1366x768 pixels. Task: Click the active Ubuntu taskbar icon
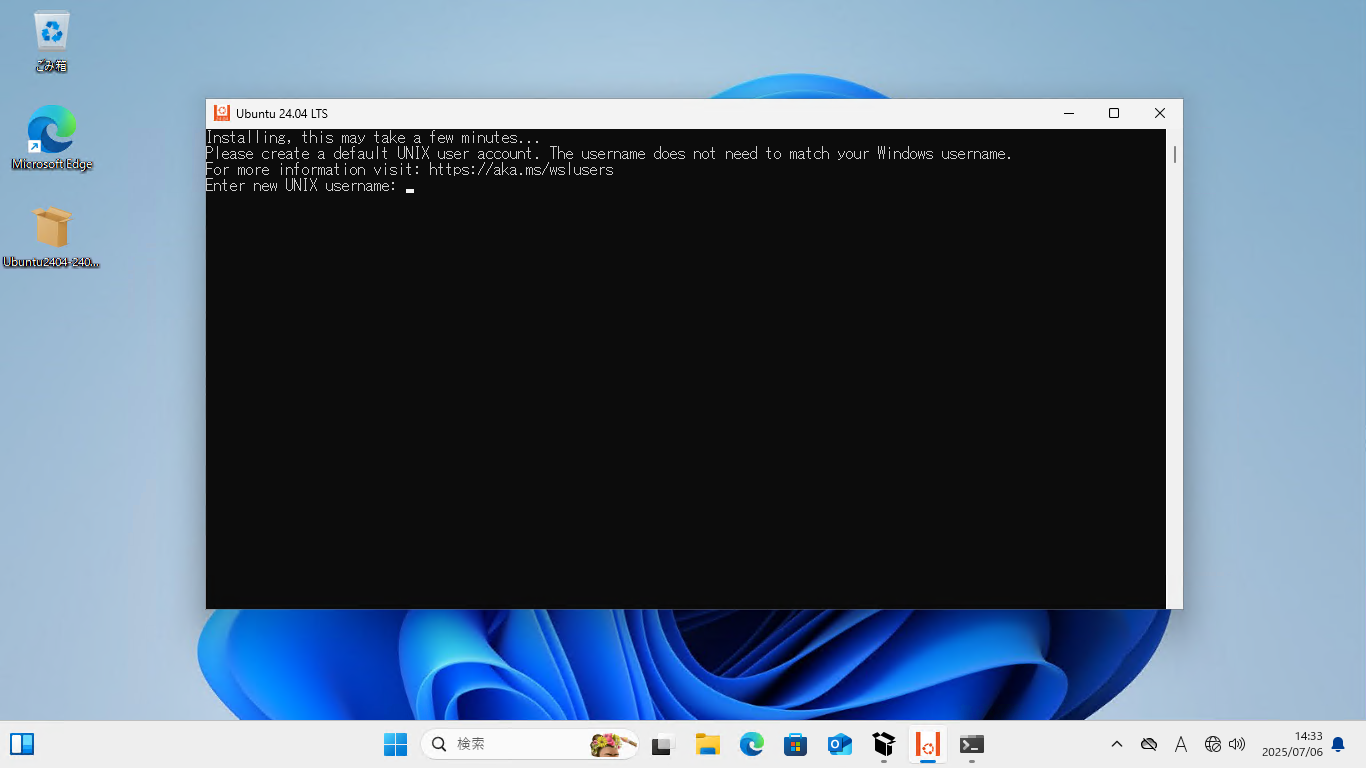coord(928,744)
